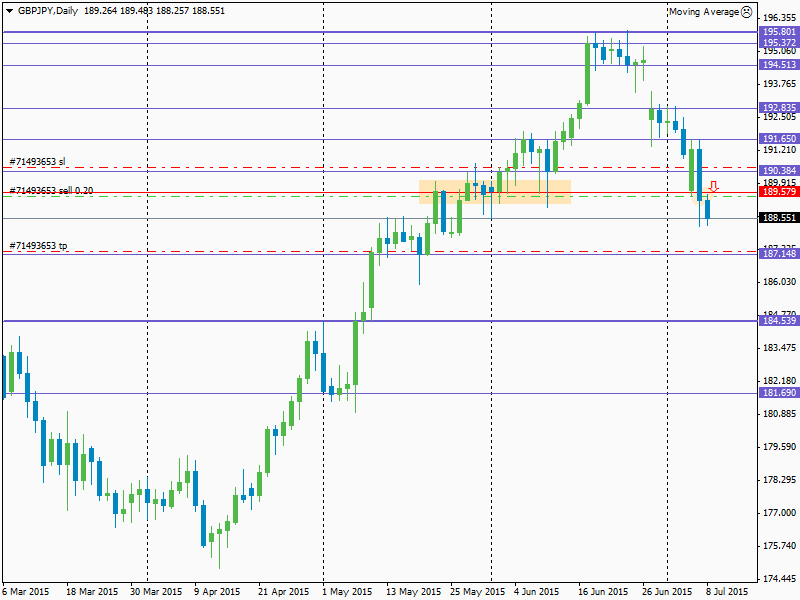
Task: Click the red 189.579 sell price tag
Action: coord(779,192)
